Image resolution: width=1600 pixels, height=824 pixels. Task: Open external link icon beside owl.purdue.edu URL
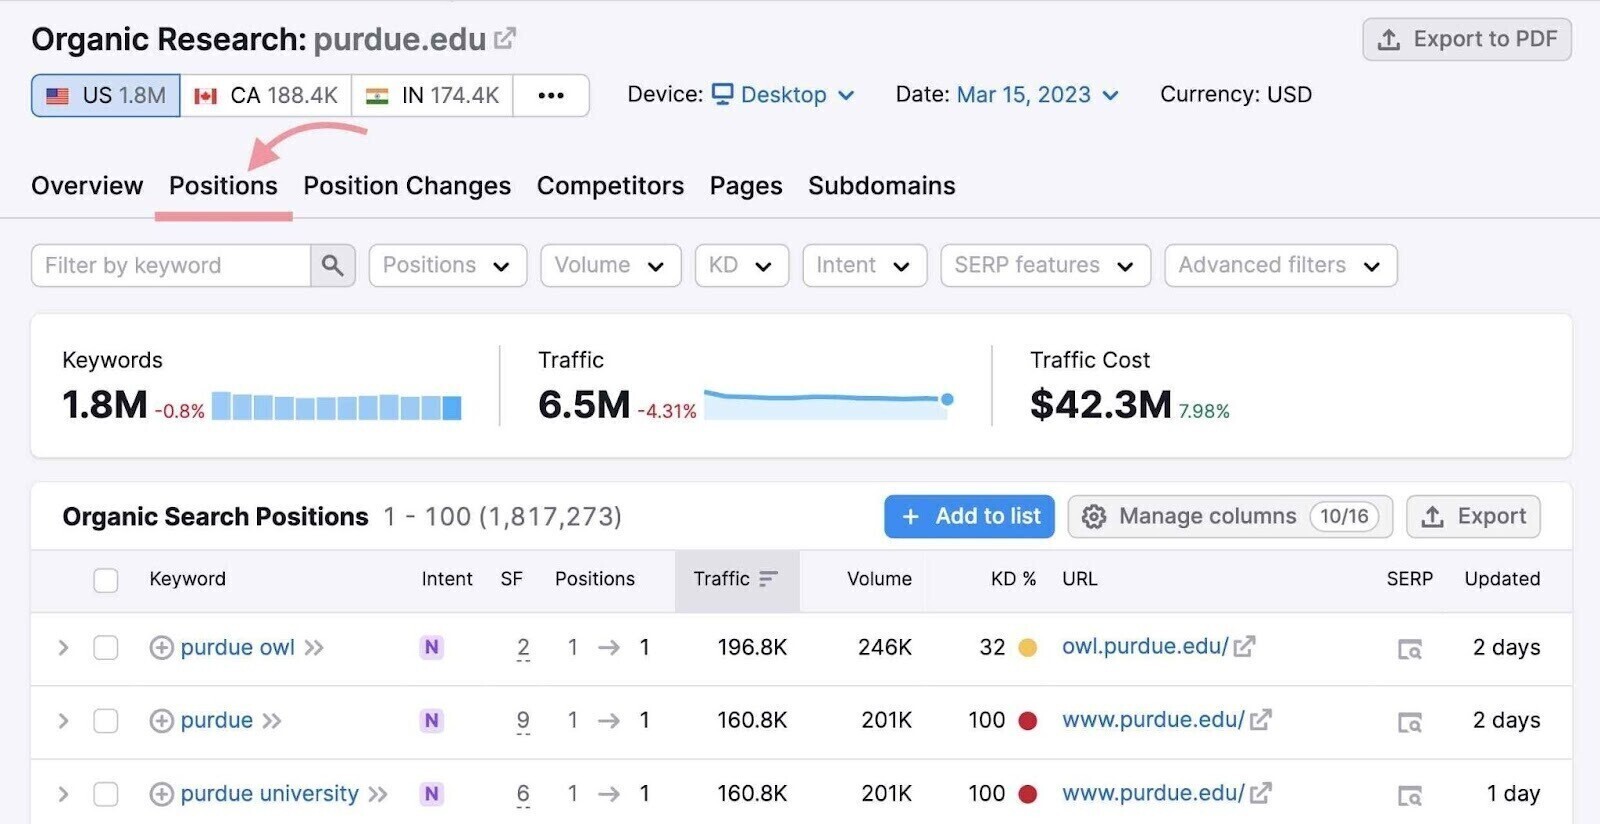(1244, 647)
